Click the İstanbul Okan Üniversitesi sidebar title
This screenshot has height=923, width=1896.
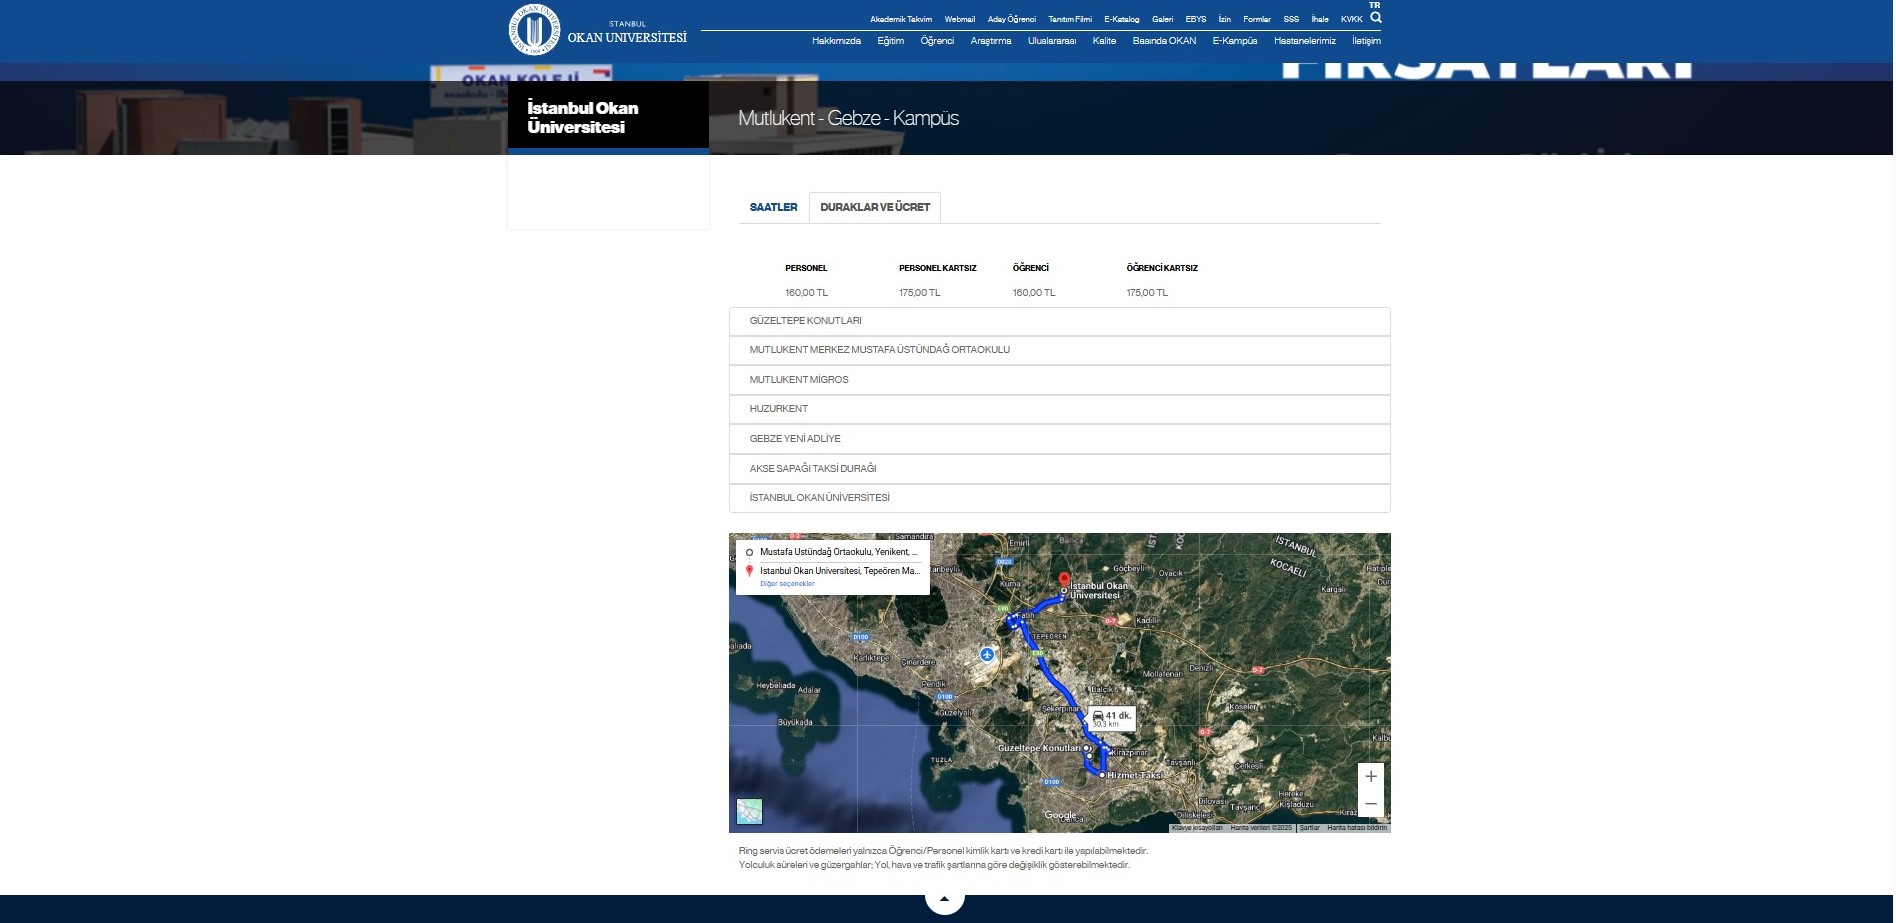[x=583, y=117]
